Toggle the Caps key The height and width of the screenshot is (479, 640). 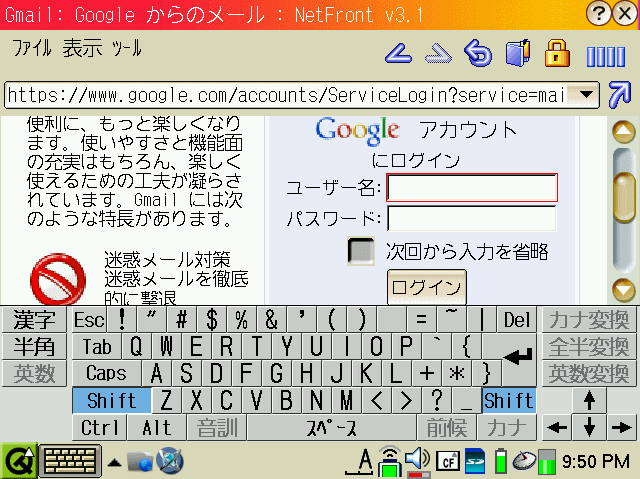pyautogui.click(x=107, y=373)
